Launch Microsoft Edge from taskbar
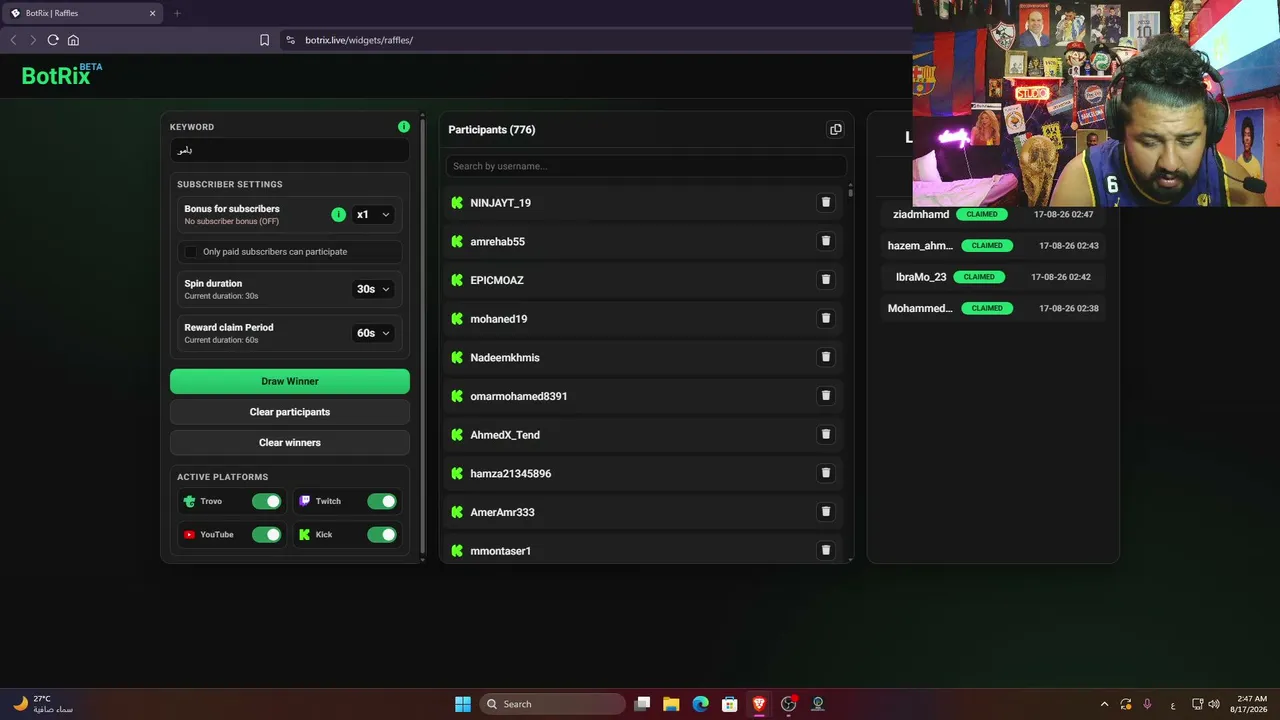1280x720 pixels. (700, 704)
